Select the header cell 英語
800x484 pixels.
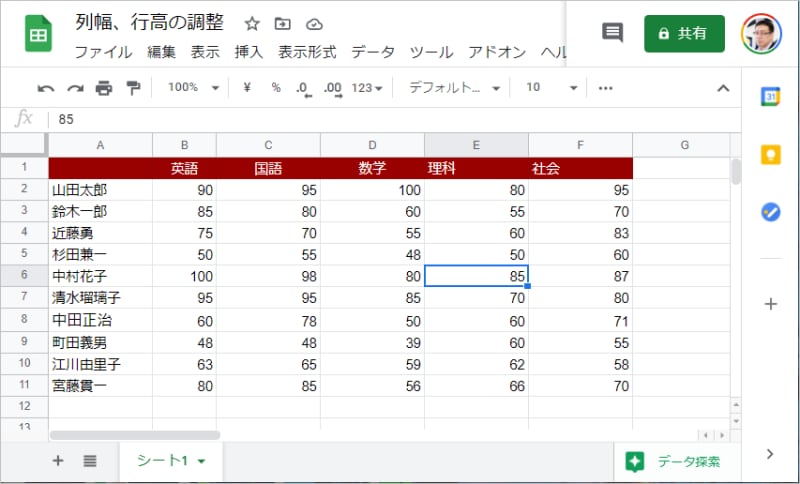[184, 168]
